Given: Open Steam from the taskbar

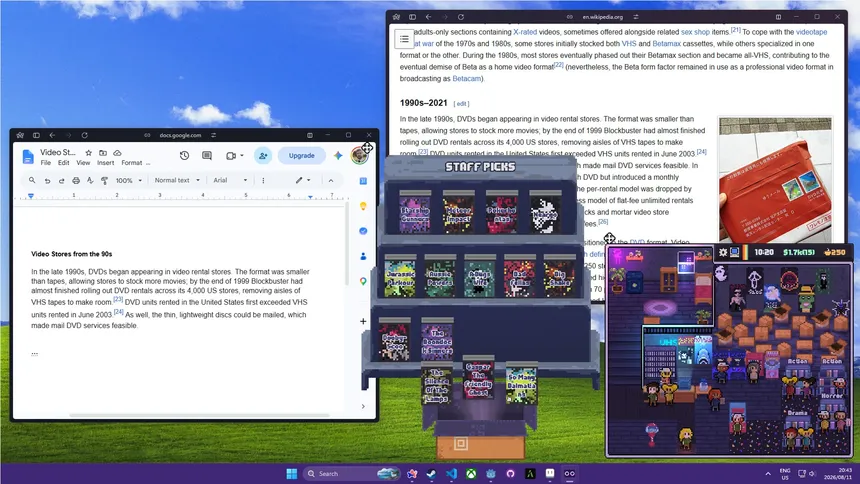Looking at the screenshot, I should click(432, 474).
